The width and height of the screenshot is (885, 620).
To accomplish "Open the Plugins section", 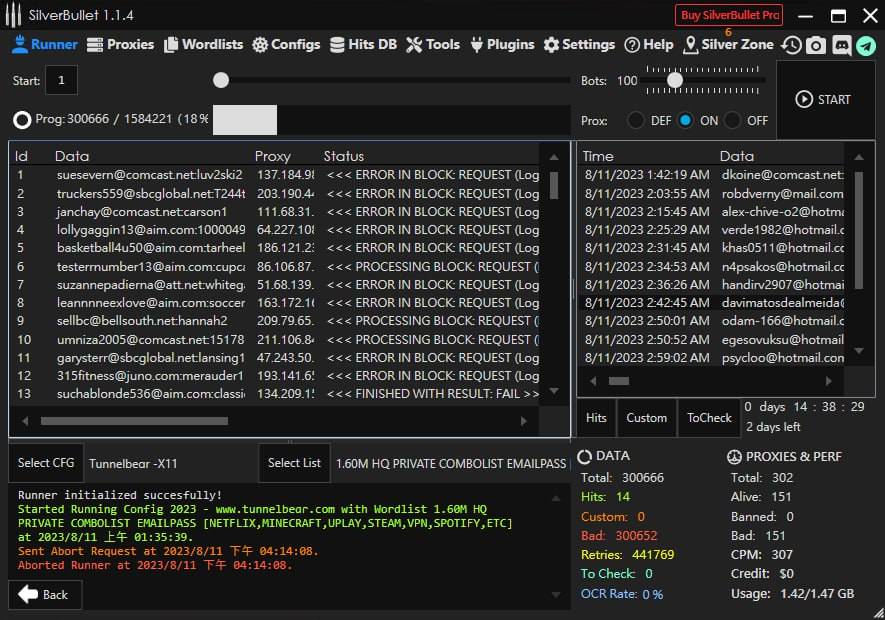I will tap(502, 44).
